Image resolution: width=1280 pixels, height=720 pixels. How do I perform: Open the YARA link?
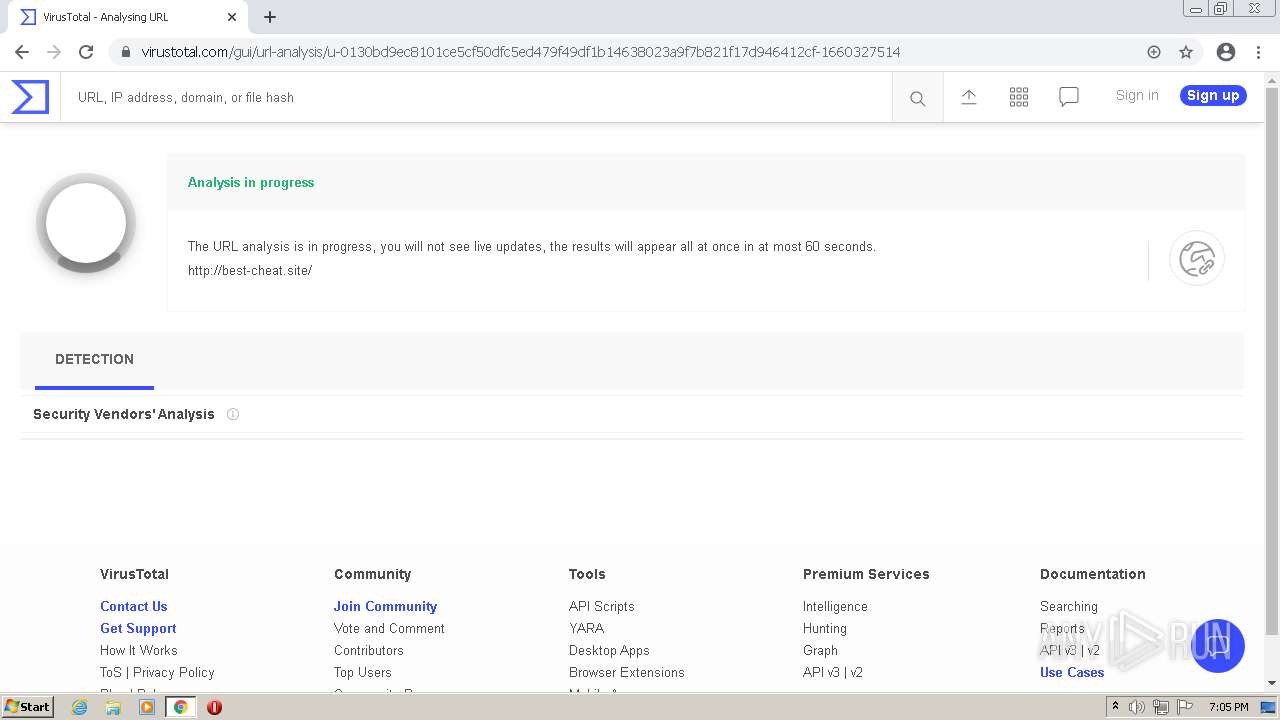tap(586, 628)
